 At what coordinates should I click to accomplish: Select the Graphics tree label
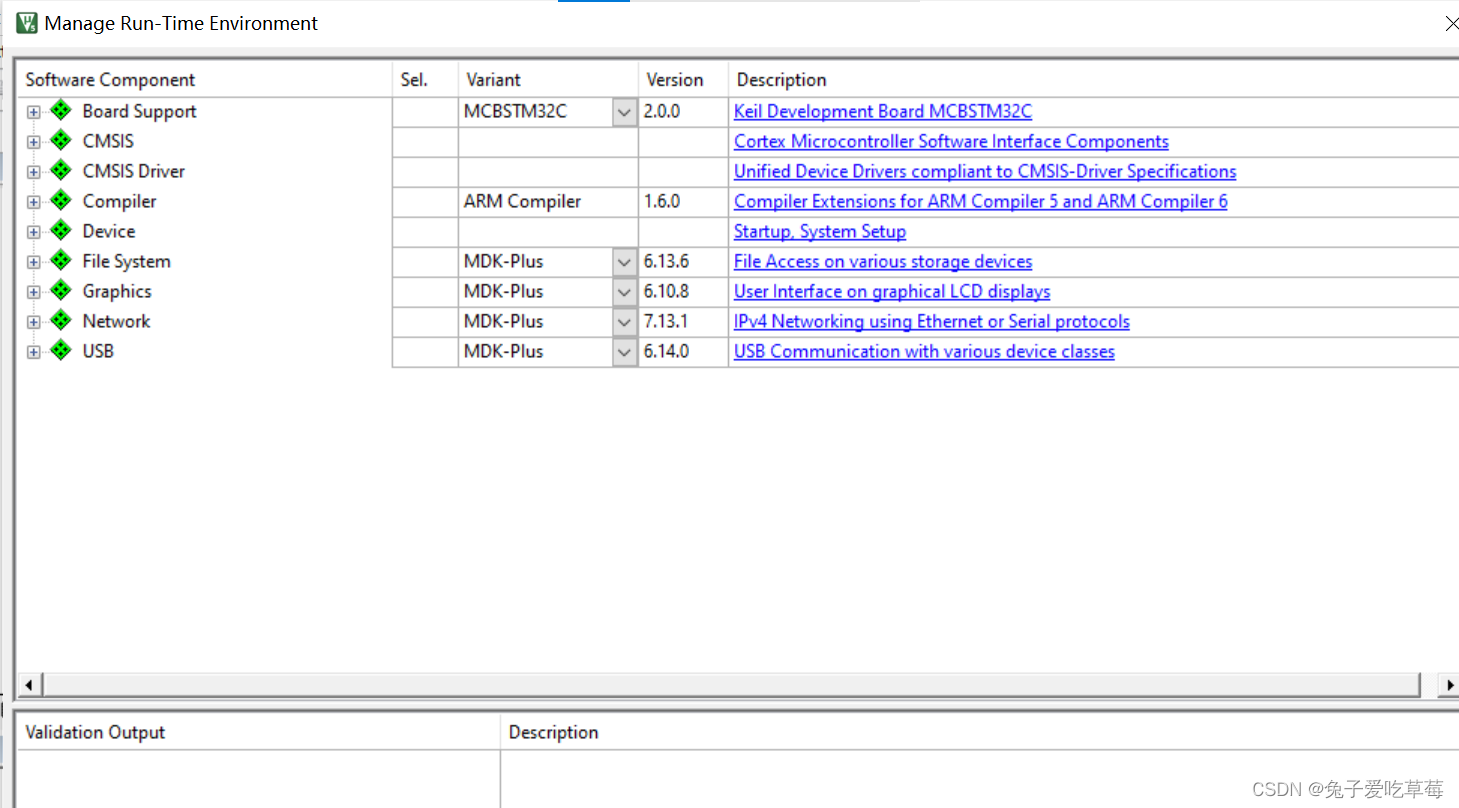pos(117,291)
